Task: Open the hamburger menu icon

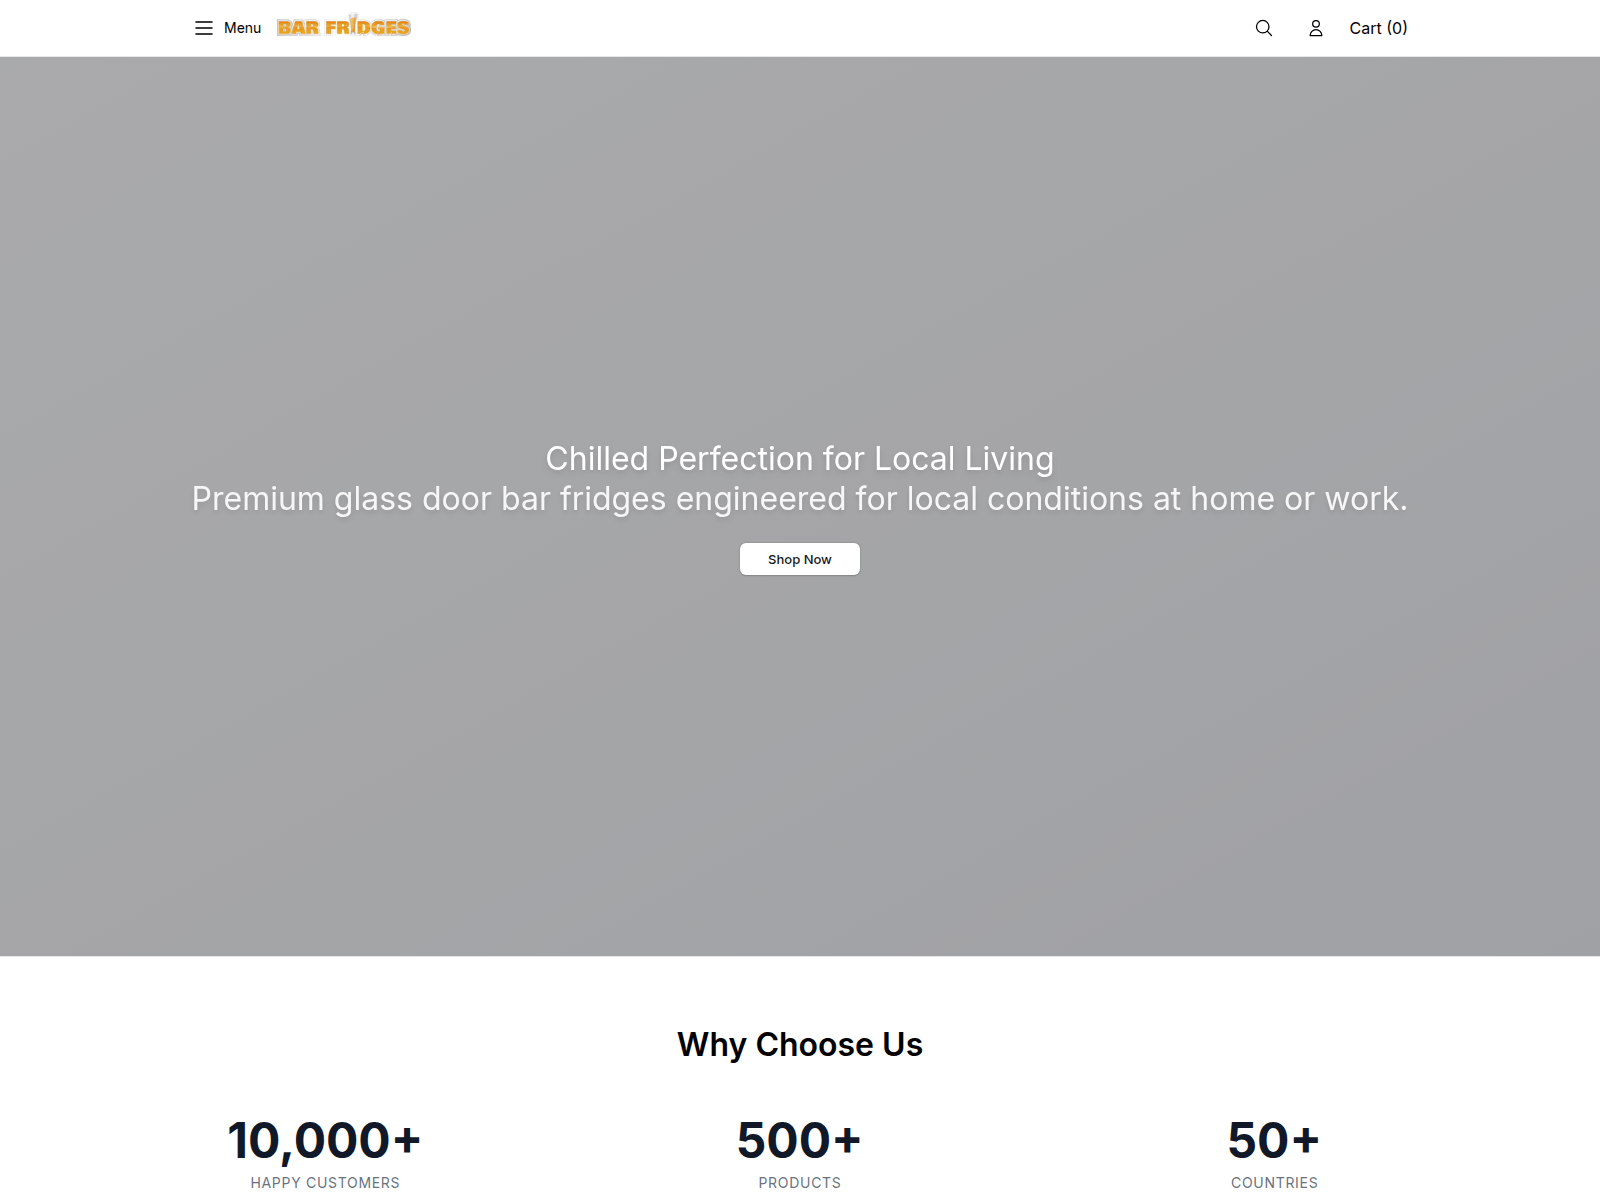Action: (x=204, y=28)
